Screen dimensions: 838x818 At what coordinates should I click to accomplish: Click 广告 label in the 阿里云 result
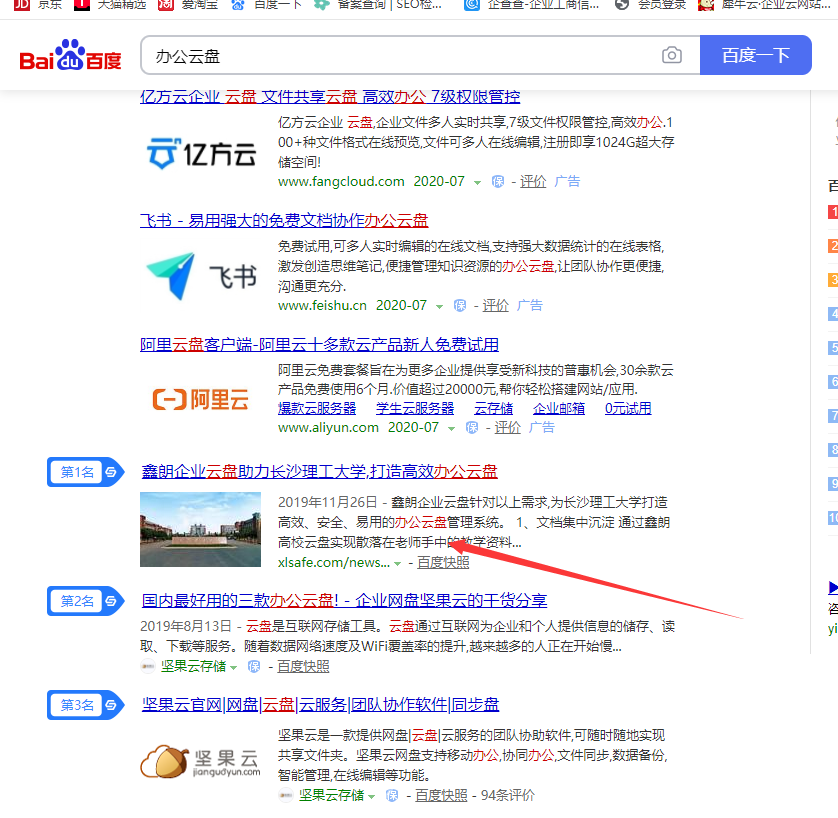541,427
